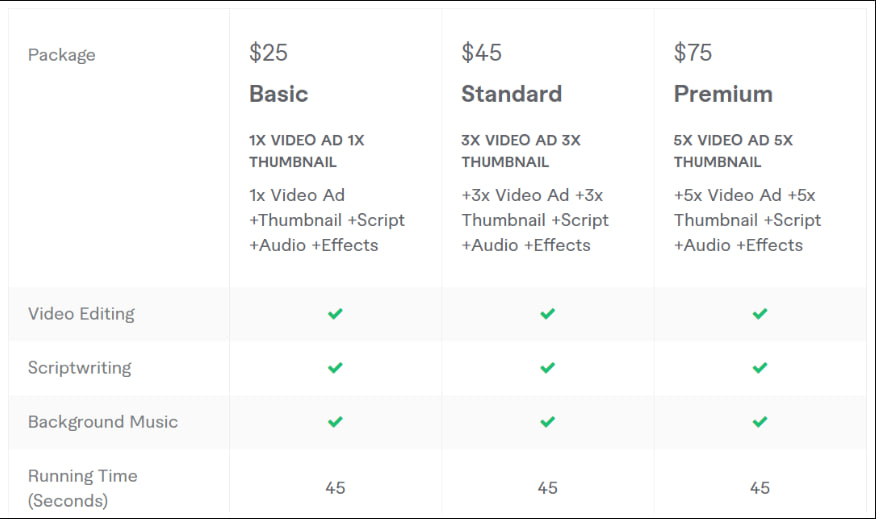Select the Premium package heading
Screen dimensions: 876x519
[x=723, y=94]
